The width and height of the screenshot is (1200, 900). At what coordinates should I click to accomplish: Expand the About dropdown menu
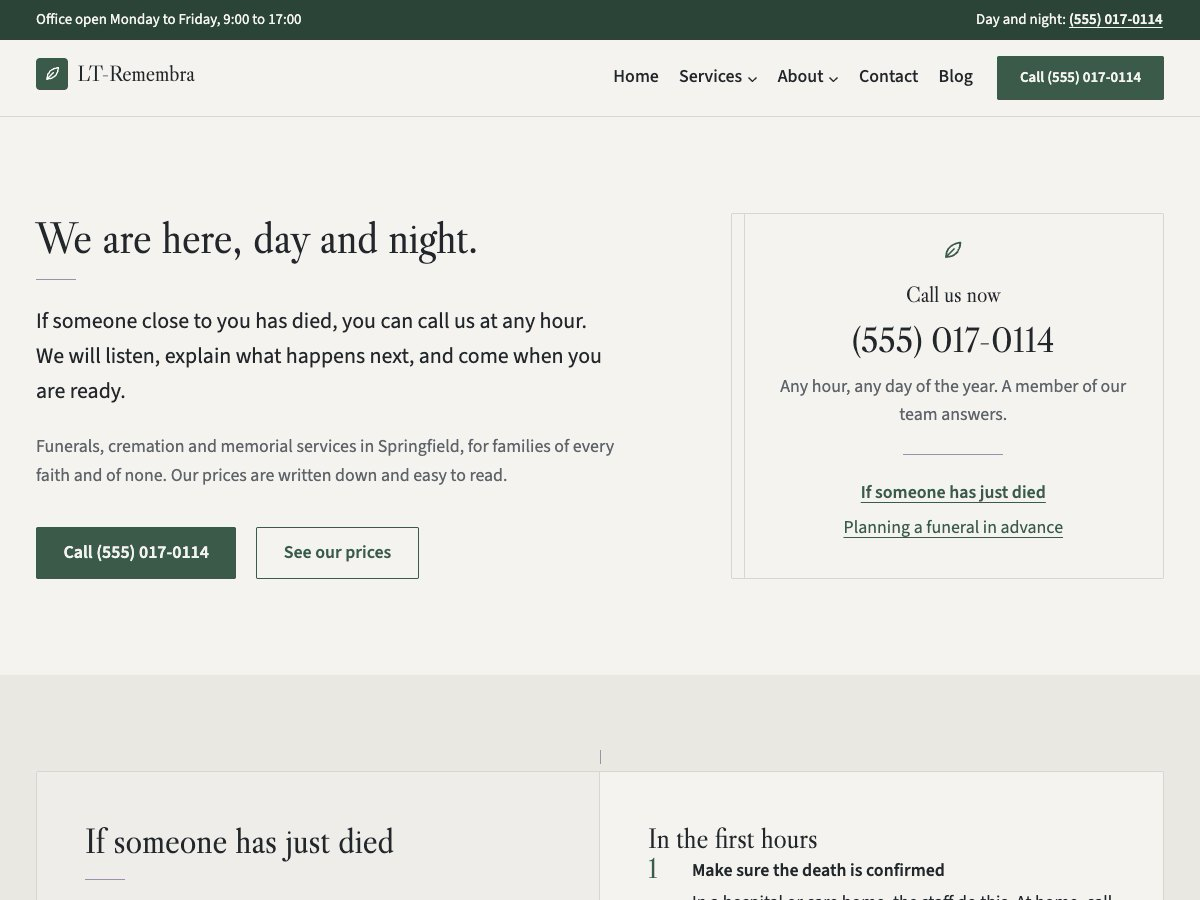[x=808, y=77]
